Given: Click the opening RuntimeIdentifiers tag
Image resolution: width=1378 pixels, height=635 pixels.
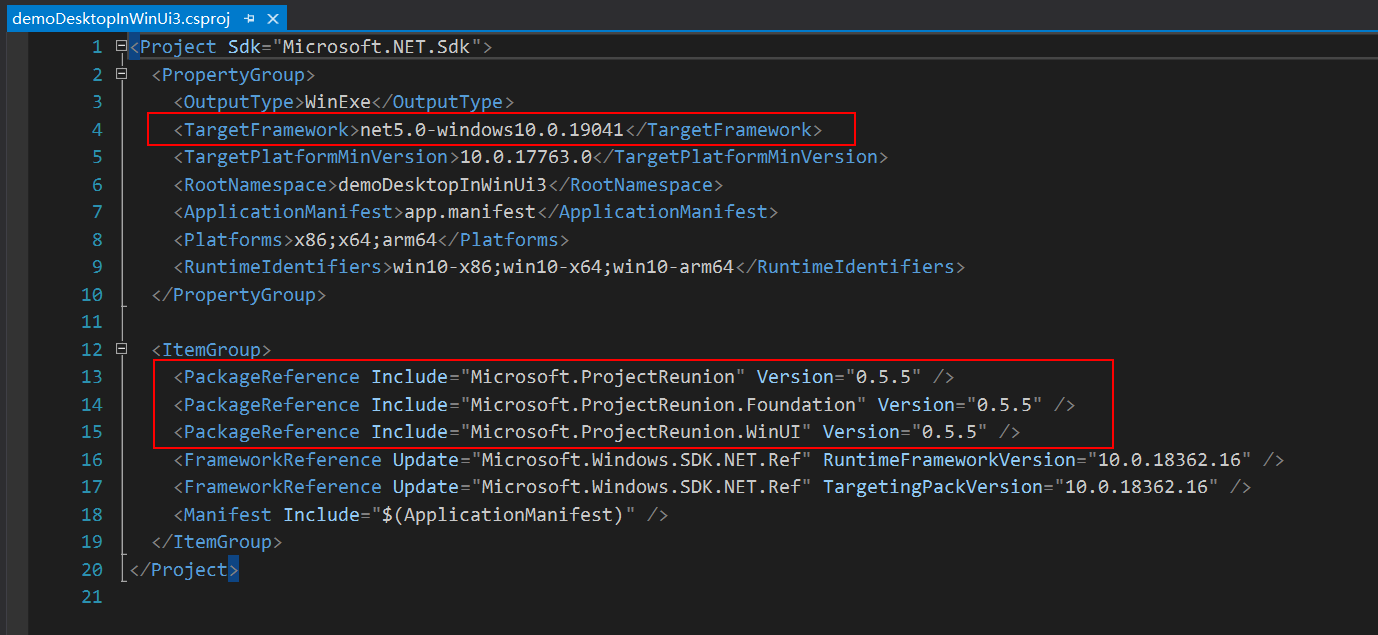Looking at the screenshot, I should [x=283, y=267].
